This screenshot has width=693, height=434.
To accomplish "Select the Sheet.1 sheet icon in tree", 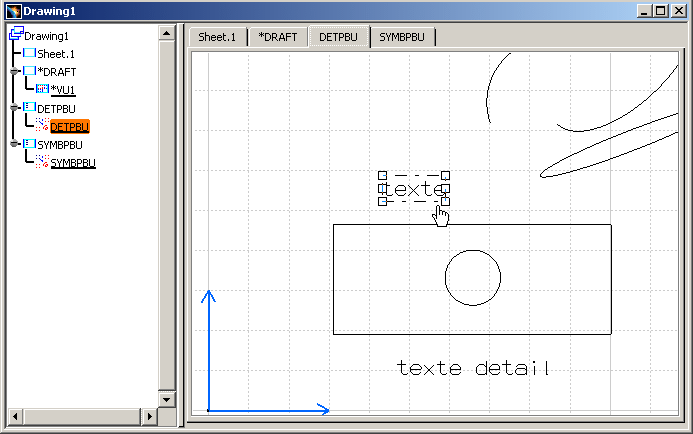I will [x=29, y=53].
